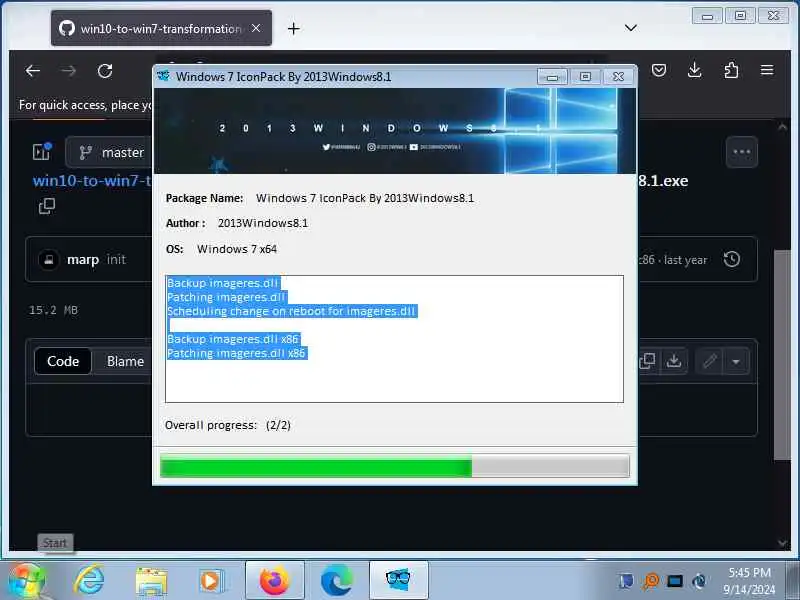Select log line 'Scheduling change on reboot for imageres.dll'
800x600 pixels.
click(292, 311)
